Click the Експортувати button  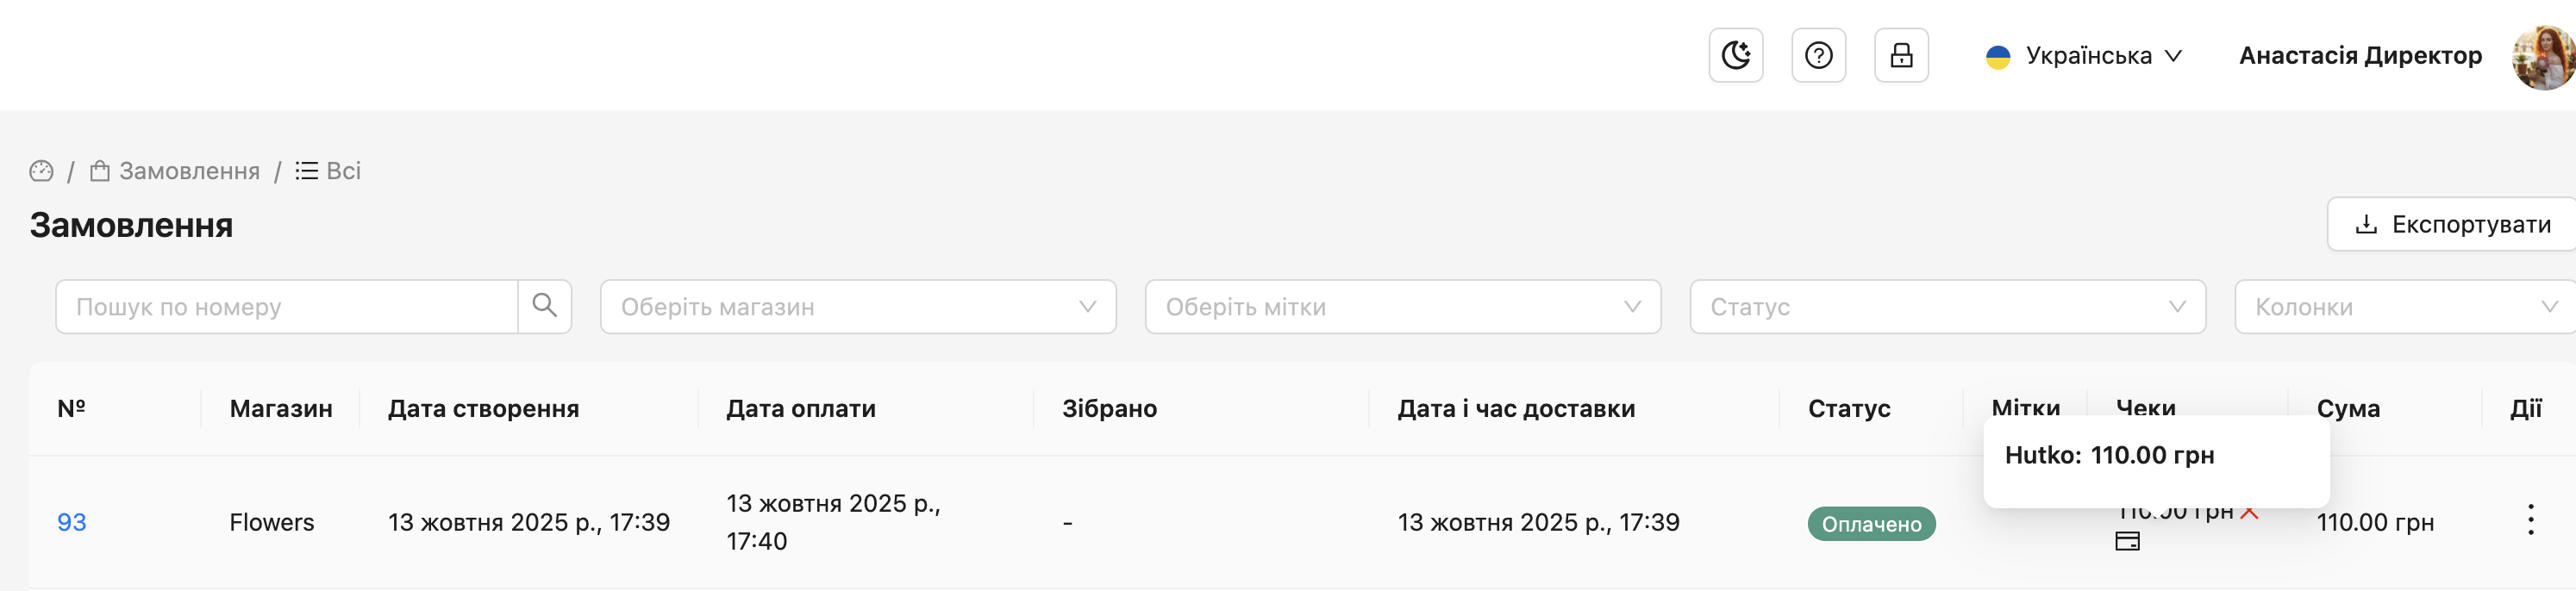tap(2451, 224)
